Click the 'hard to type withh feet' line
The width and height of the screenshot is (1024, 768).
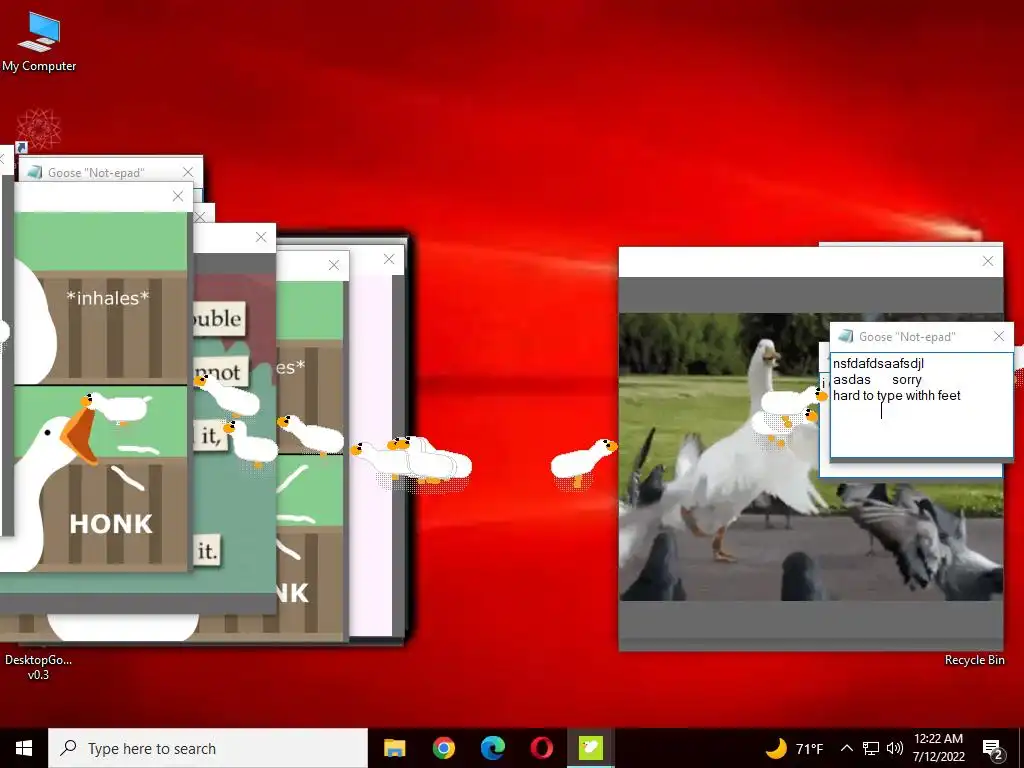pos(897,395)
